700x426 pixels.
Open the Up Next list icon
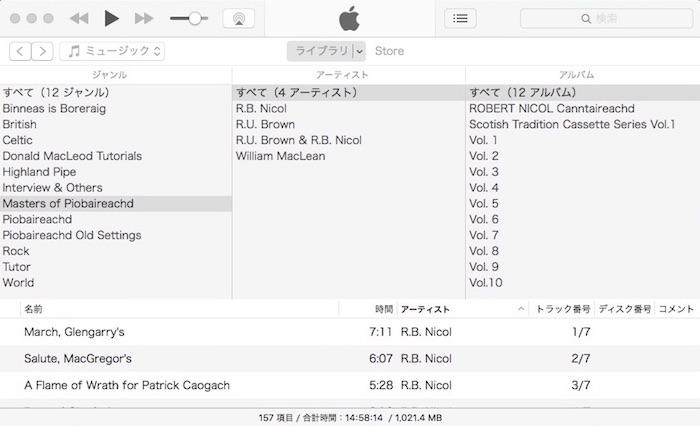pos(460,18)
